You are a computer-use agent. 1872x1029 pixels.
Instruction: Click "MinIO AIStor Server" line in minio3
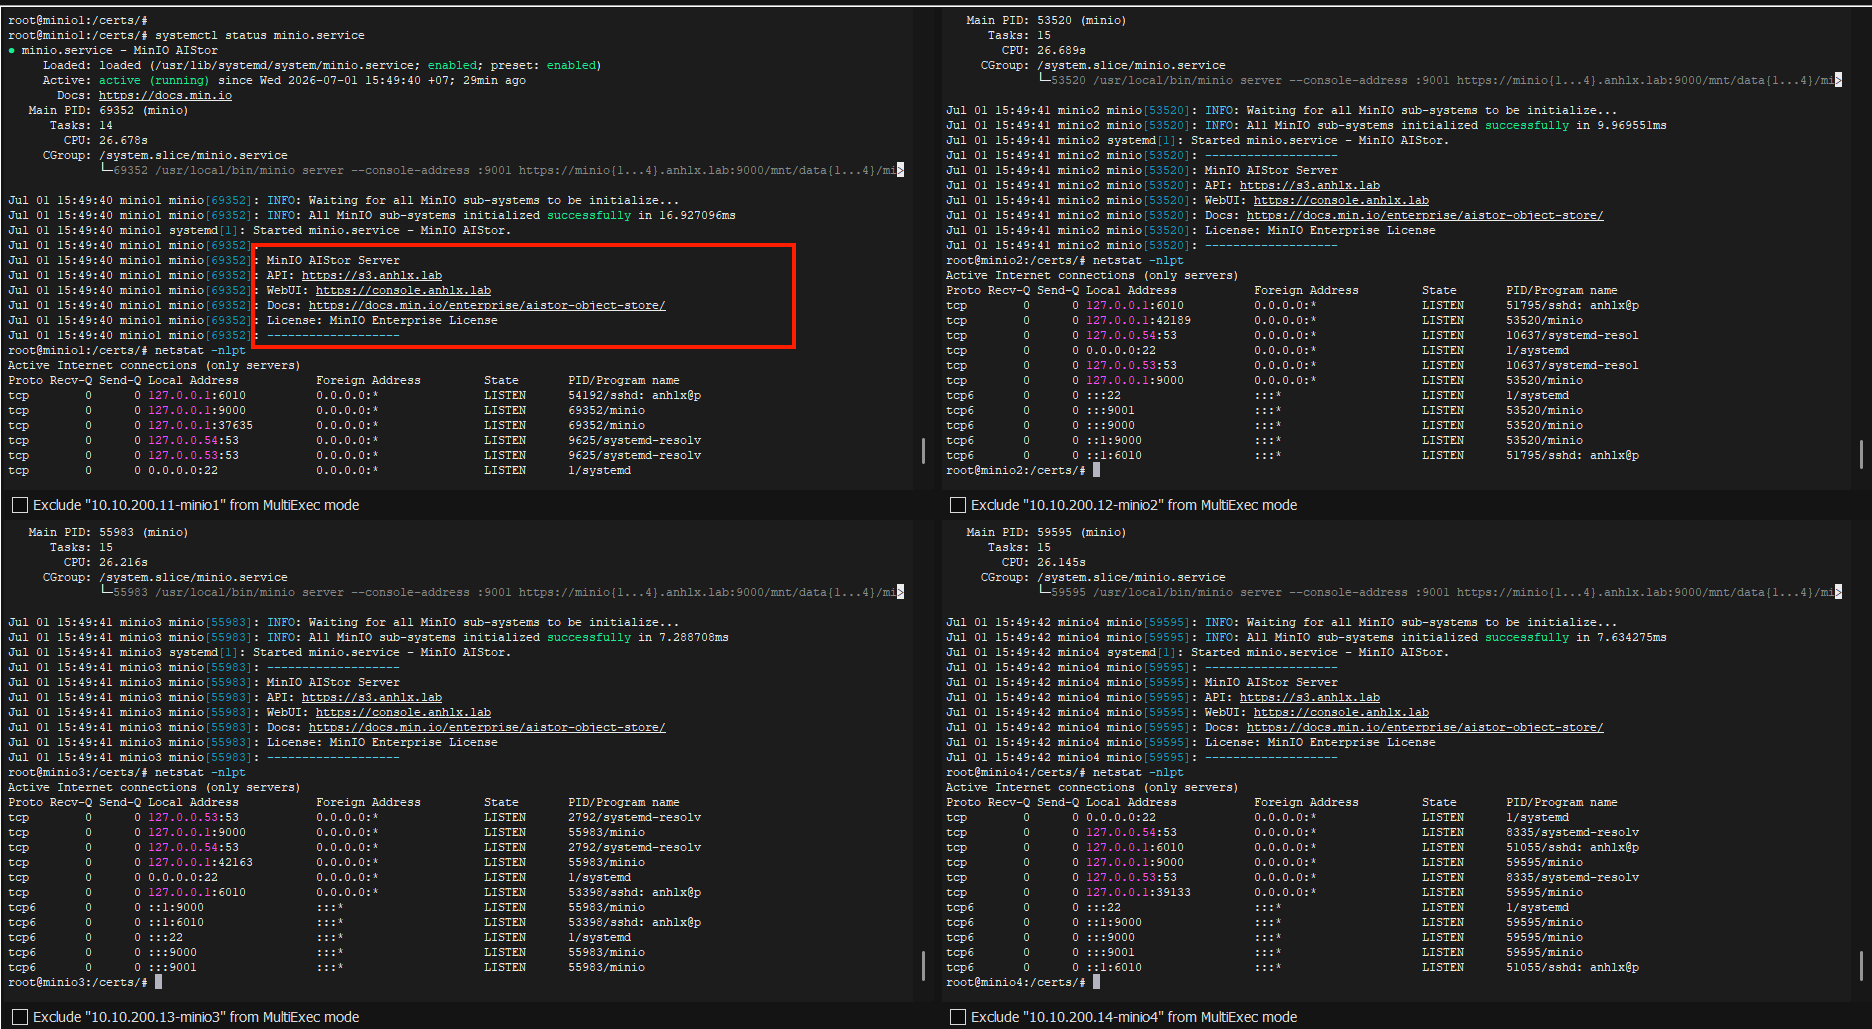(333, 683)
